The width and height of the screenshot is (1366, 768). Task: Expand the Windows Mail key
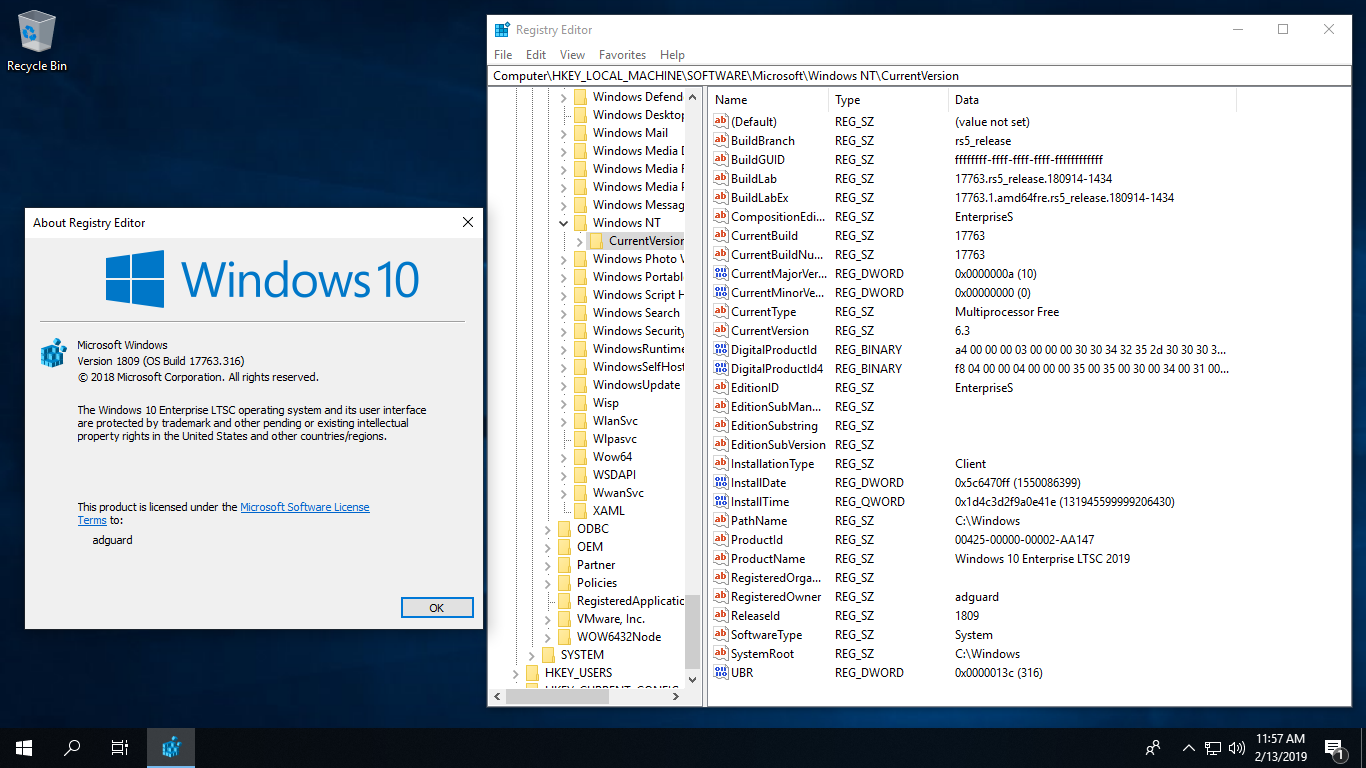tap(563, 132)
